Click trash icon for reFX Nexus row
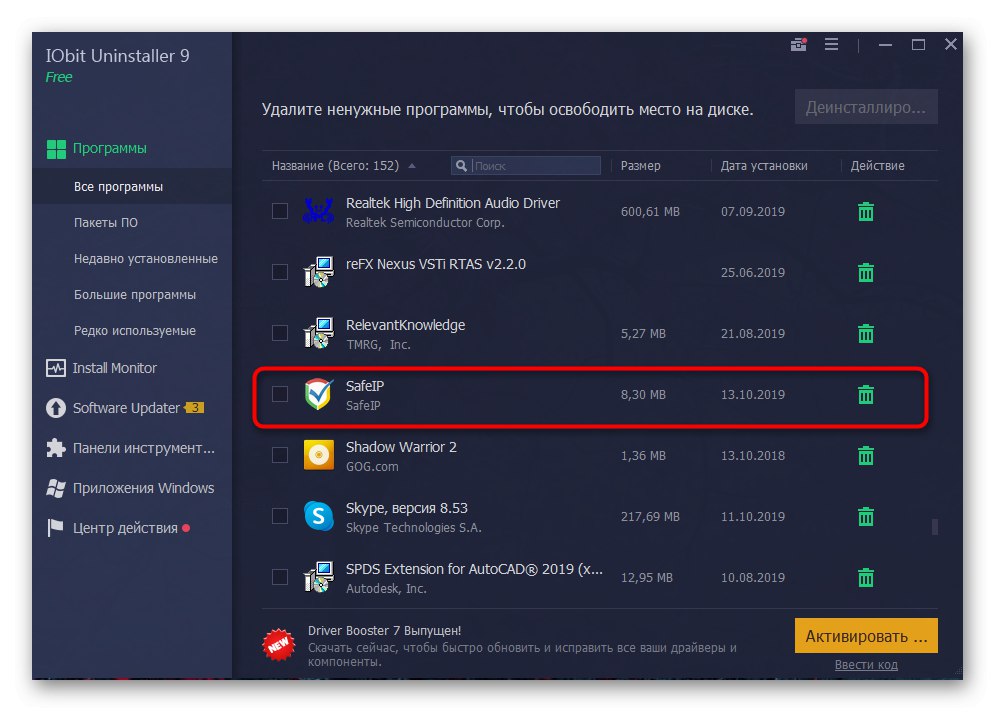Screen dimensions: 995x712 coord(866,272)
